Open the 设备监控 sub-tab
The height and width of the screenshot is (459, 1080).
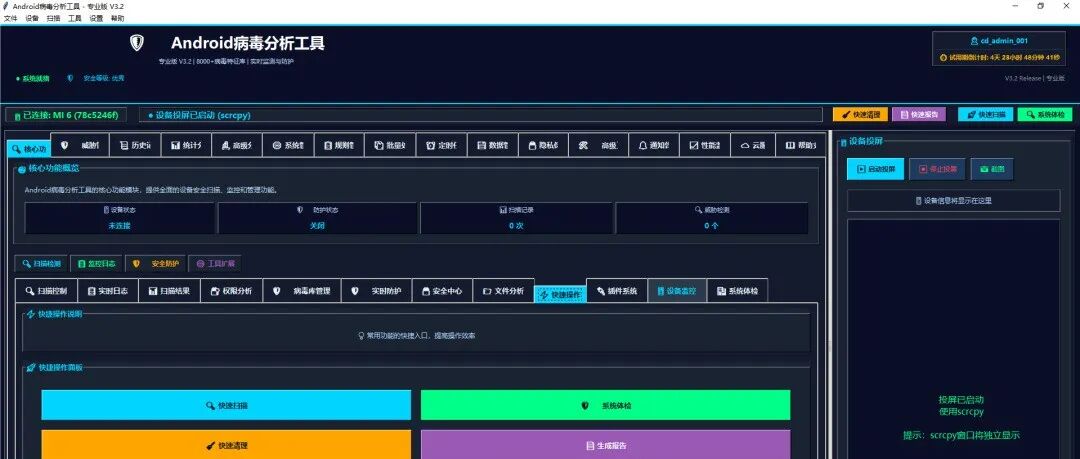coord(677,291)
